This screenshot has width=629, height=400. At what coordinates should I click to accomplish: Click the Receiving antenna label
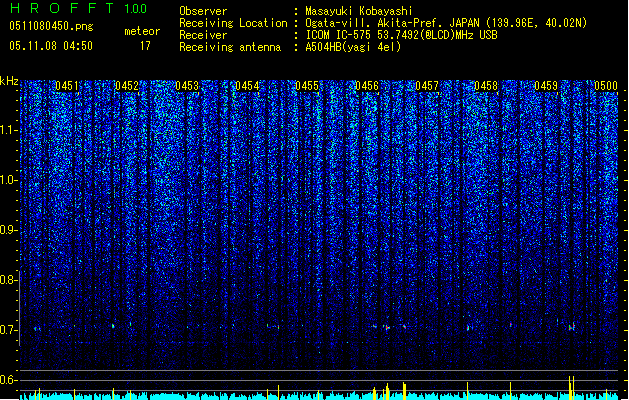[230, 47]
